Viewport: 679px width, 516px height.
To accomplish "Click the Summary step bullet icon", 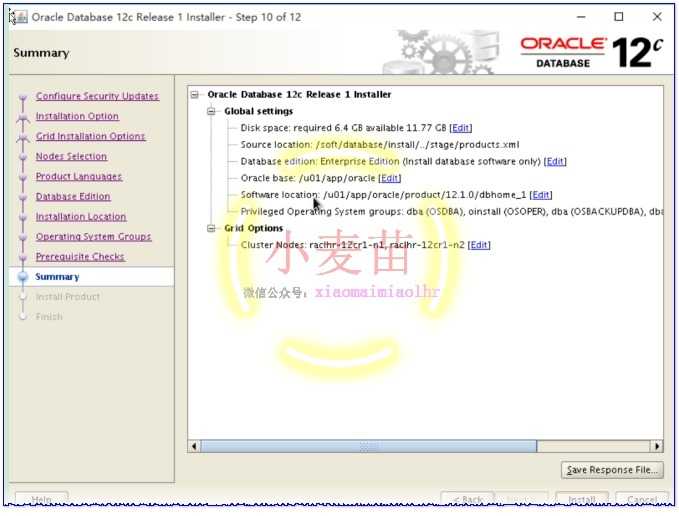I will [x=23, y=277].
